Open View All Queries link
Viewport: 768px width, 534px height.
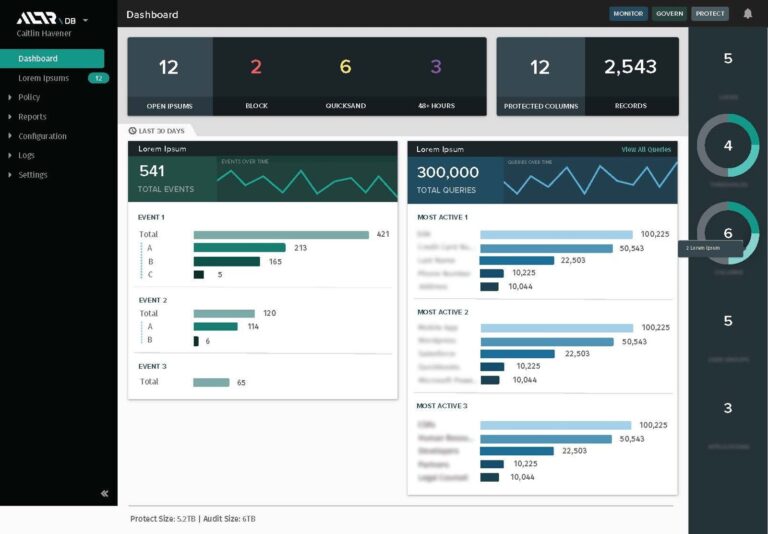pos(646,149)
